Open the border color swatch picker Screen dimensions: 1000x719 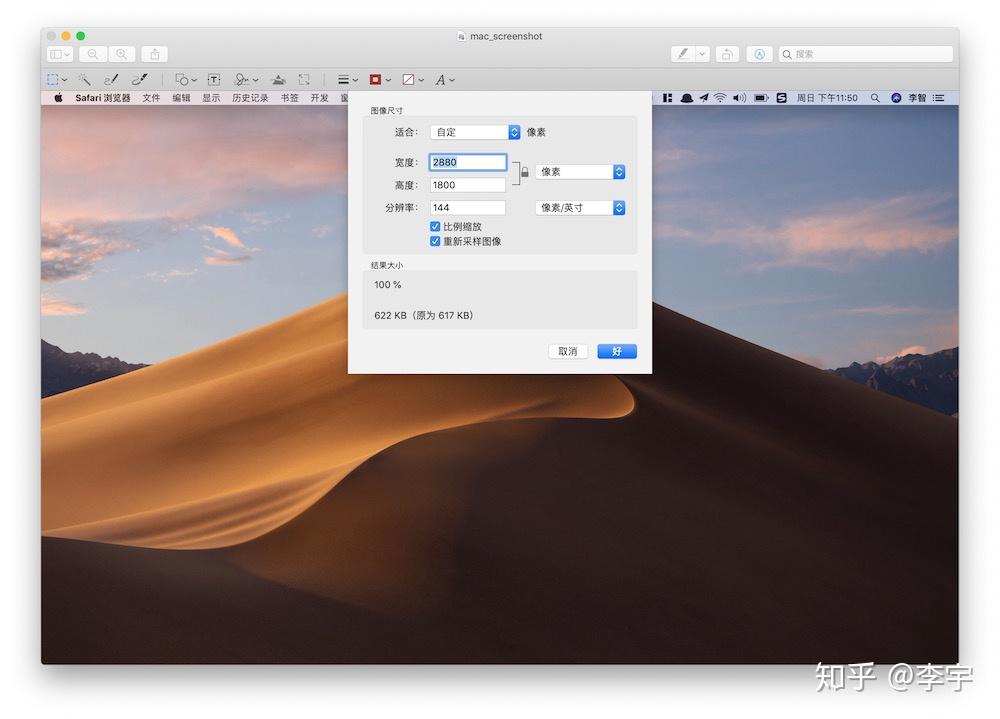point(375,79)
